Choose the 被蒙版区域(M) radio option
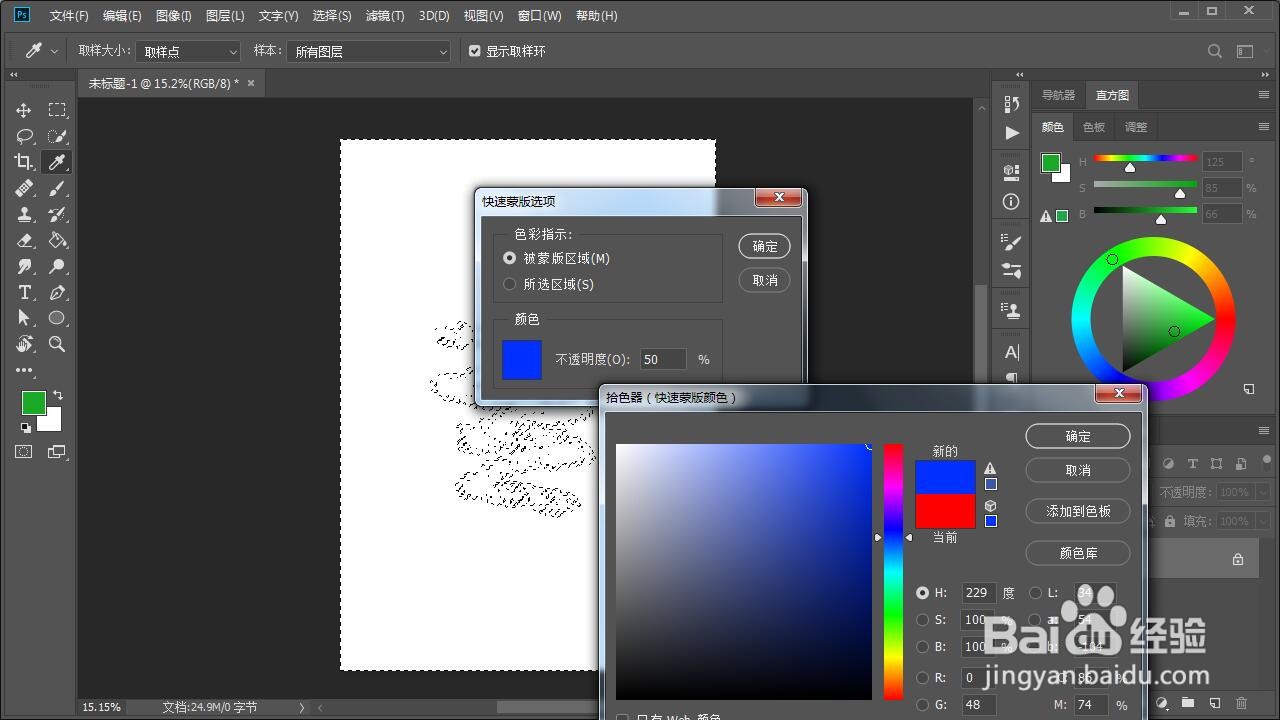The width and height of the screenshot is (1280, 720). tap(510, 258)
